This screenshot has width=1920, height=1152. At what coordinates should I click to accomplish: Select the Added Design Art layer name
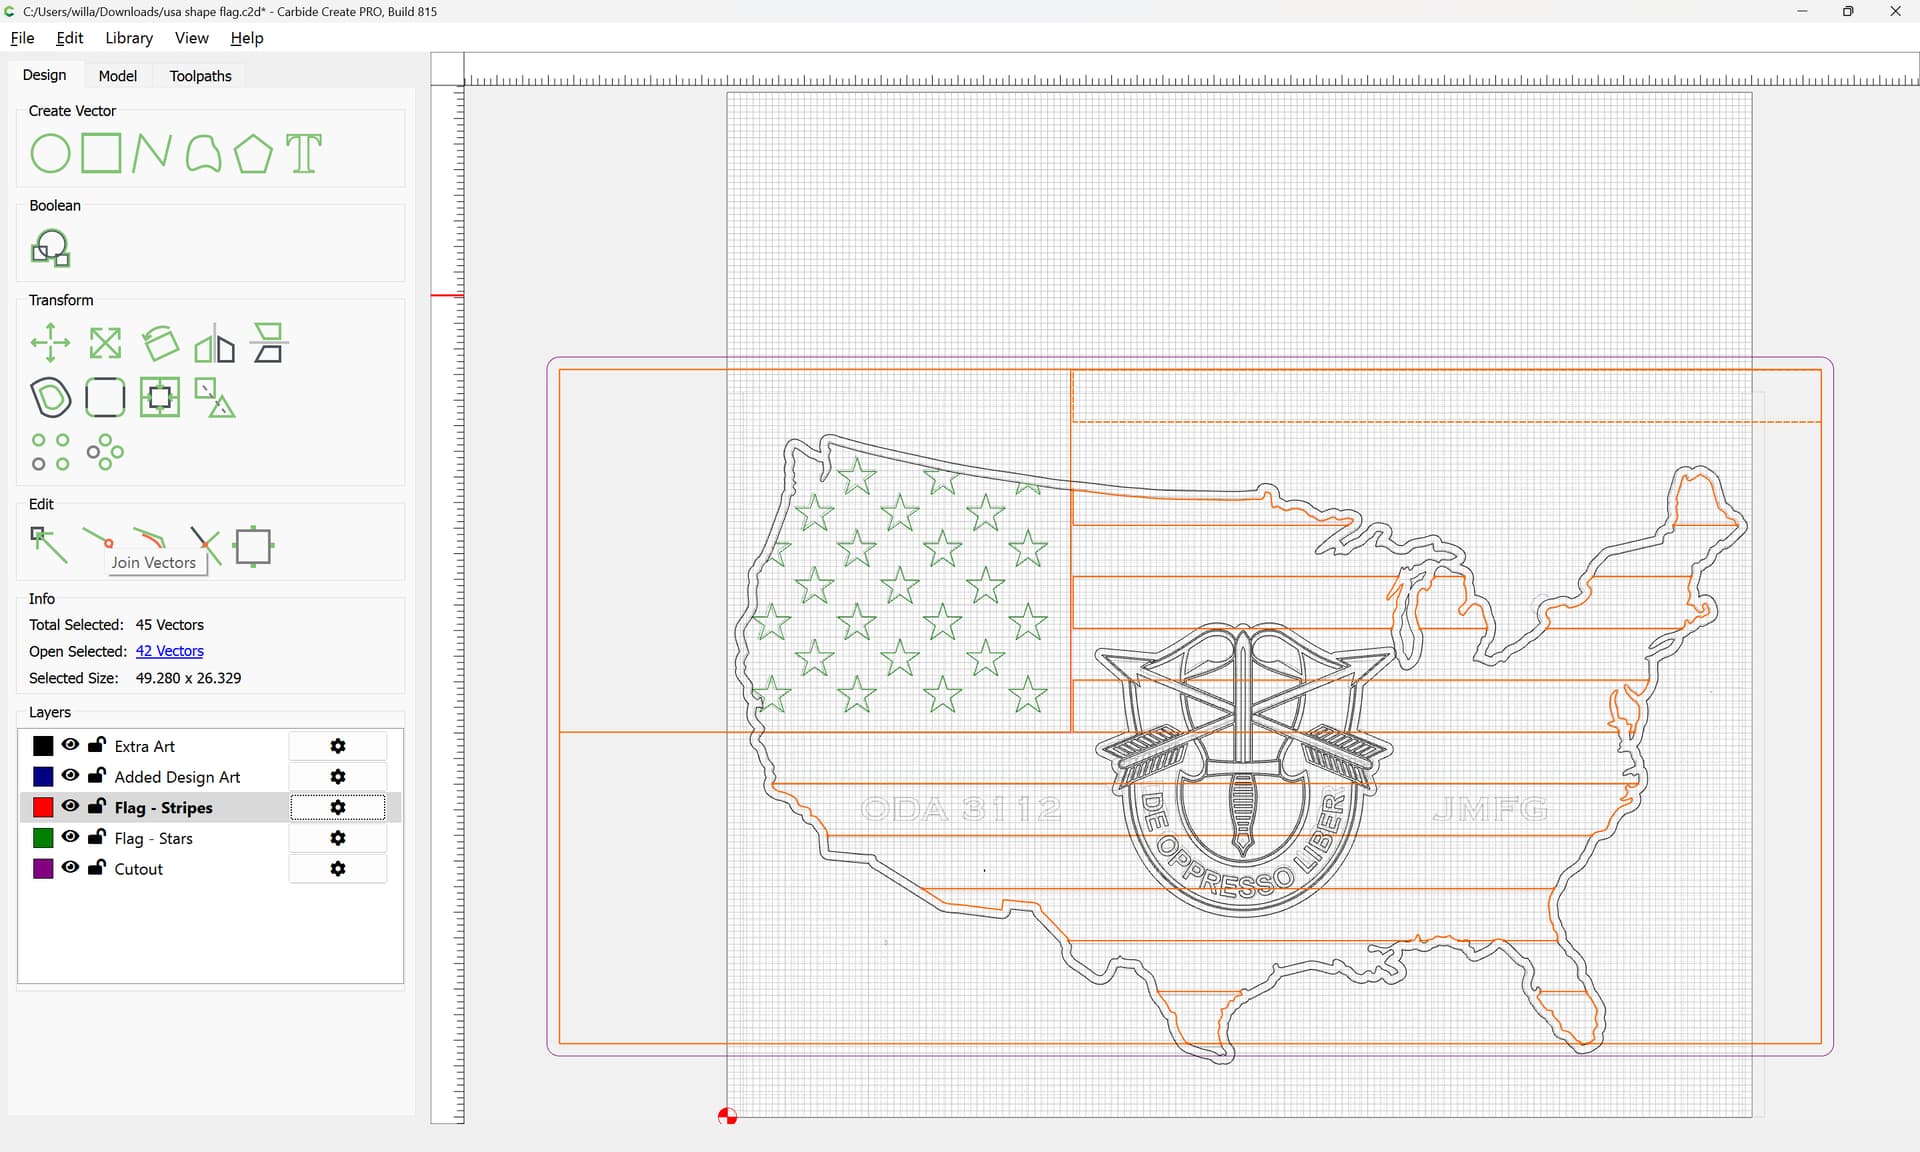pyautogui.click(x=177, y=777)
